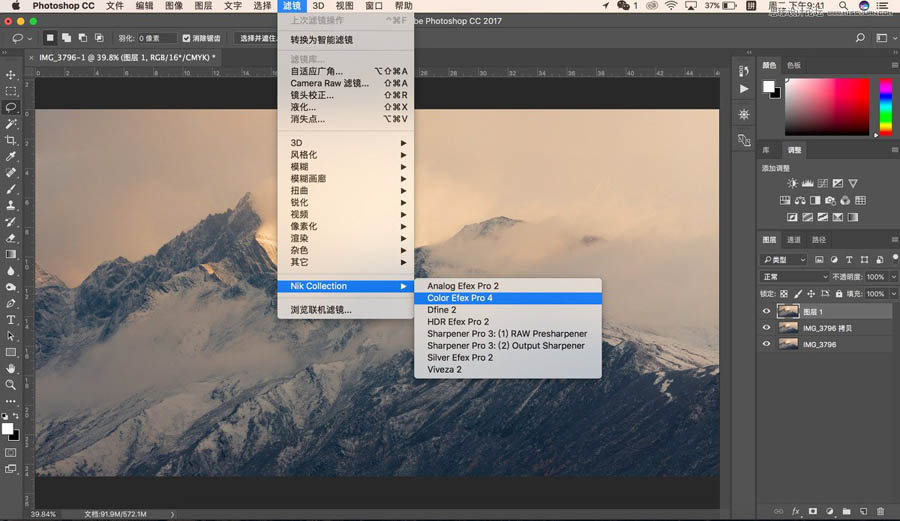The height and width of the screenshot is (521, 900).
Task: Pick a hue on the rainbow slider
Action: point(886,107)
